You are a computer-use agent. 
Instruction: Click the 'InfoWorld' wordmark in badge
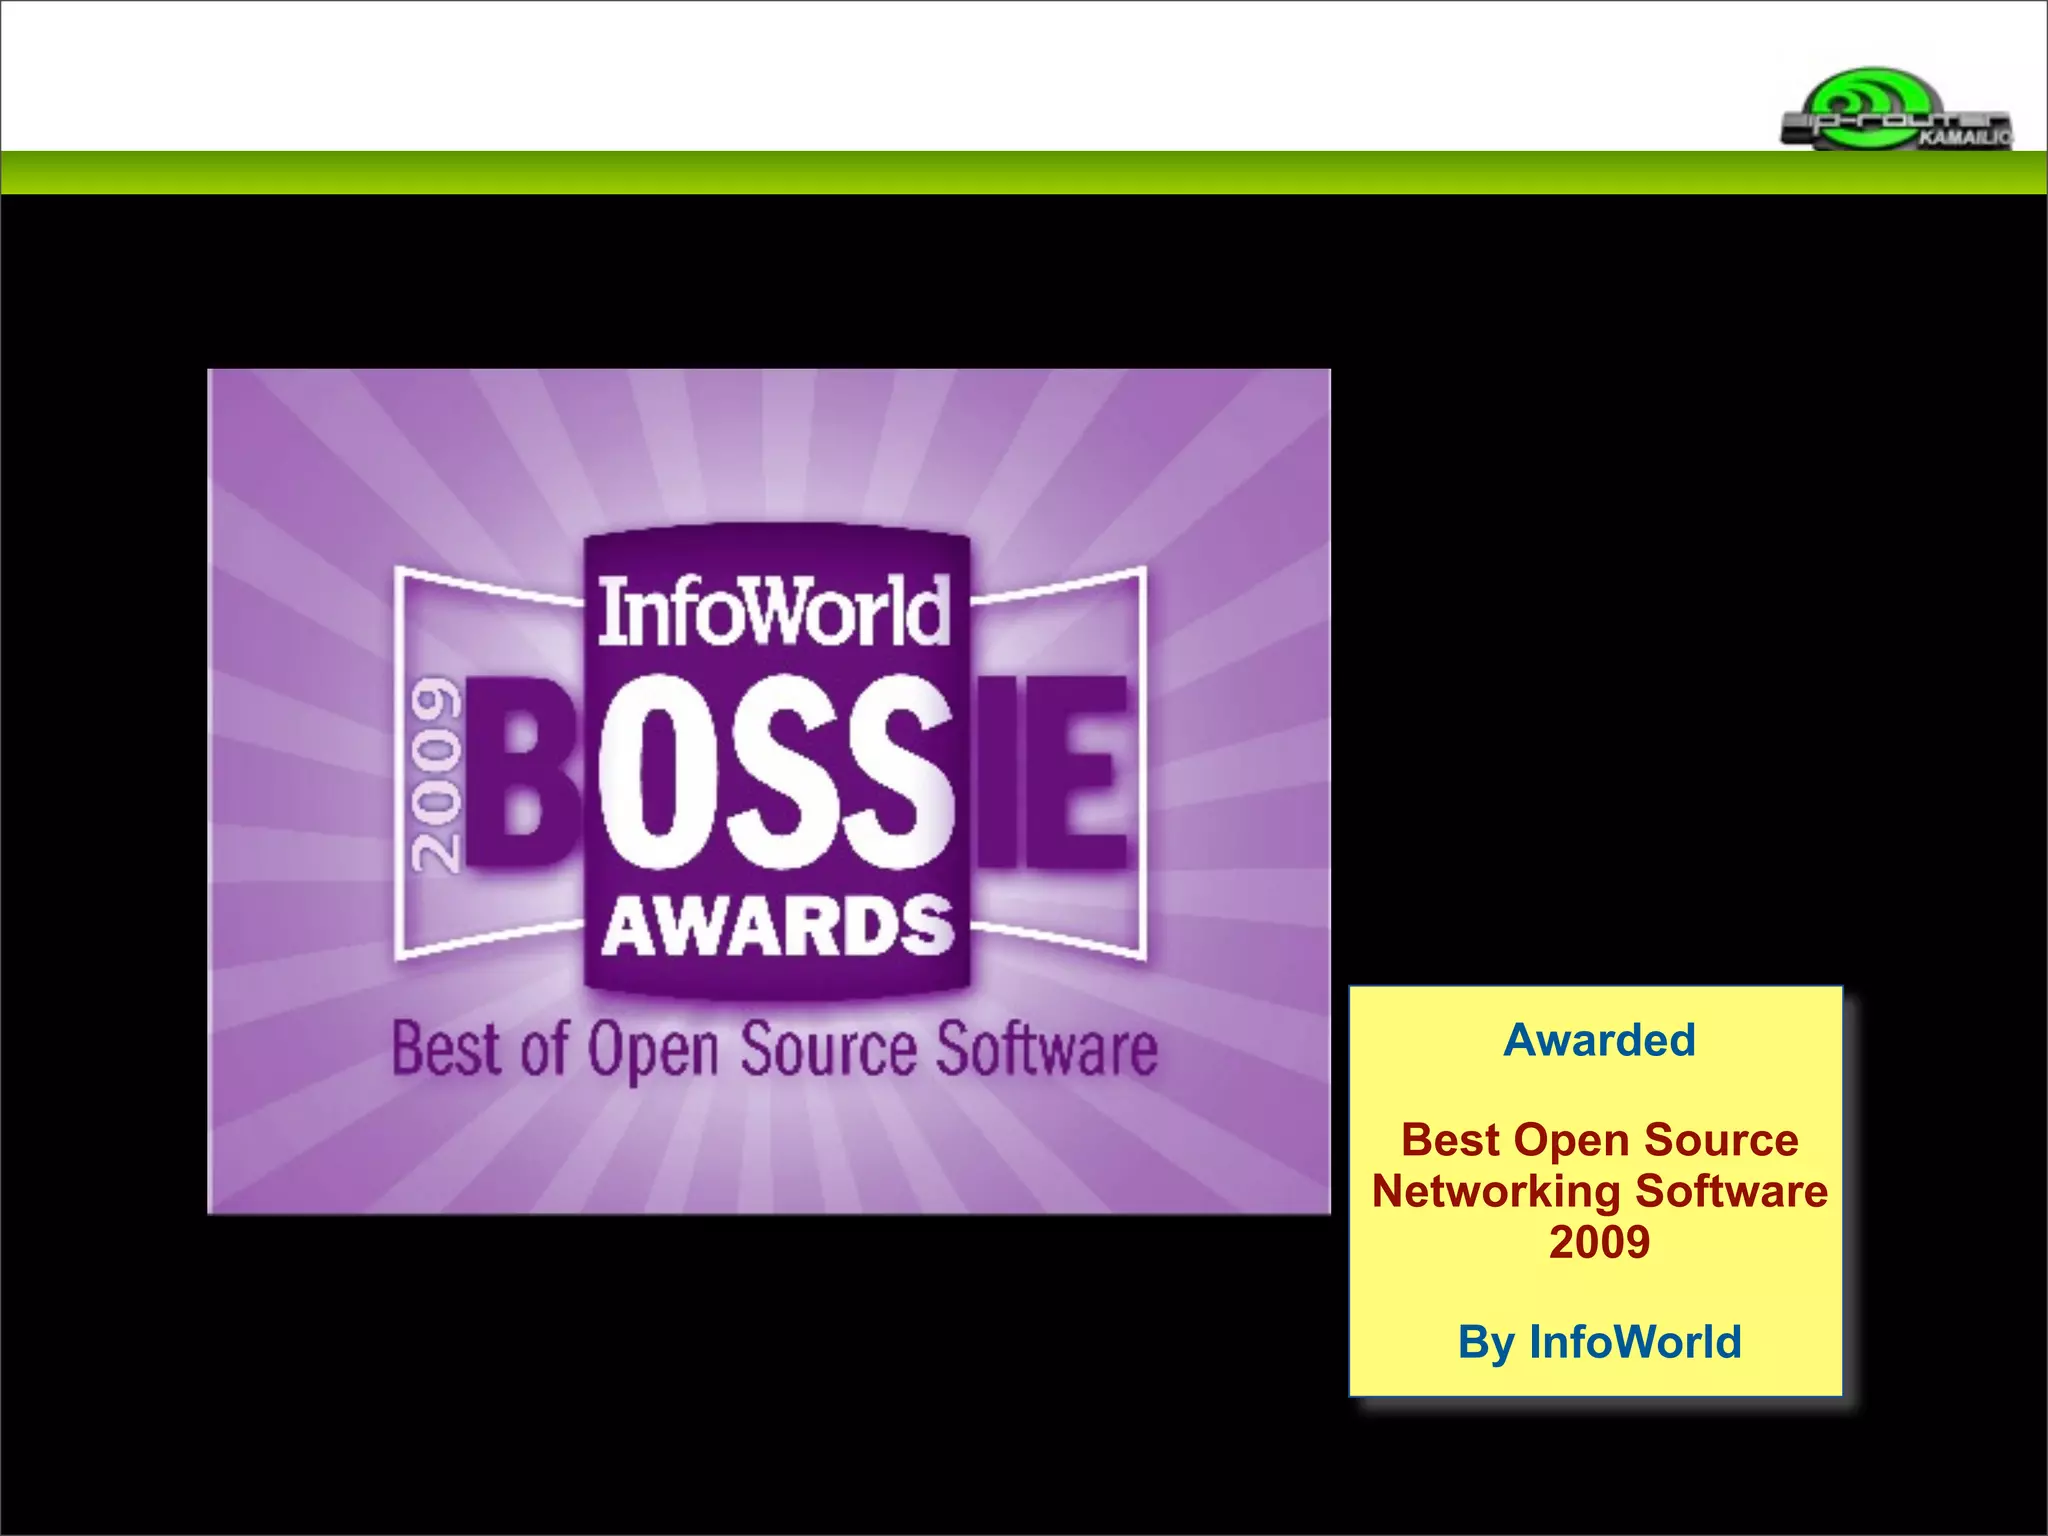coord(774,612)
